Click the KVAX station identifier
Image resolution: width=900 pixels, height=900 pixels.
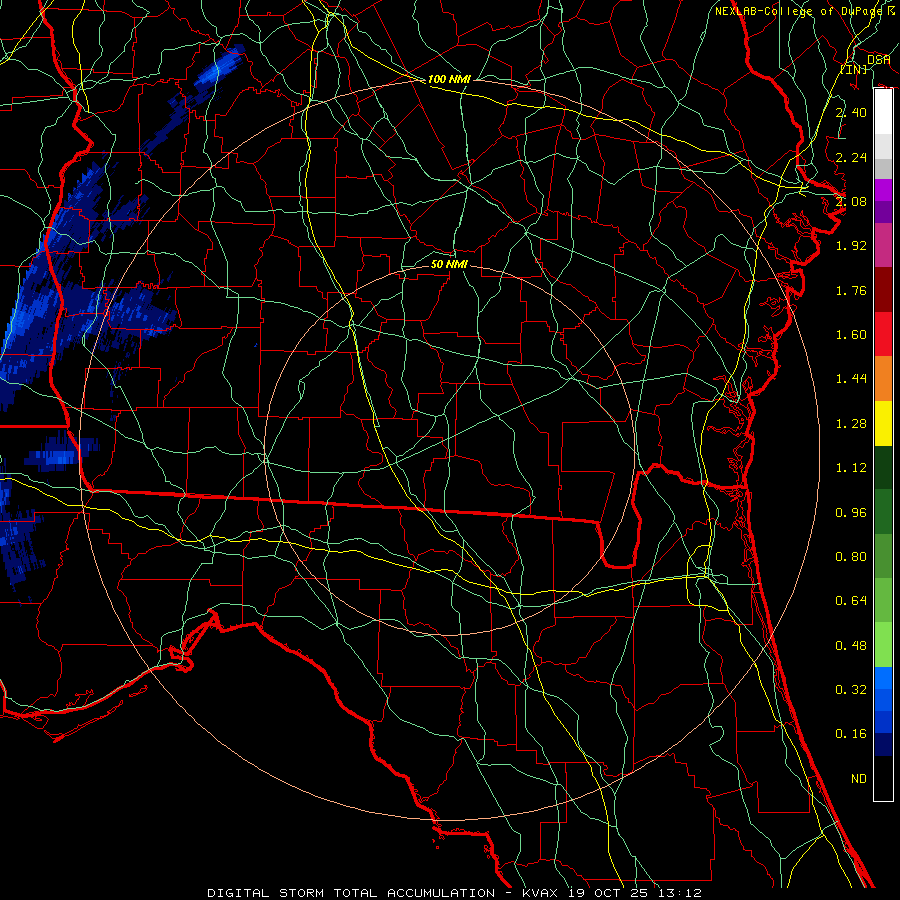(x=541, y=893)
